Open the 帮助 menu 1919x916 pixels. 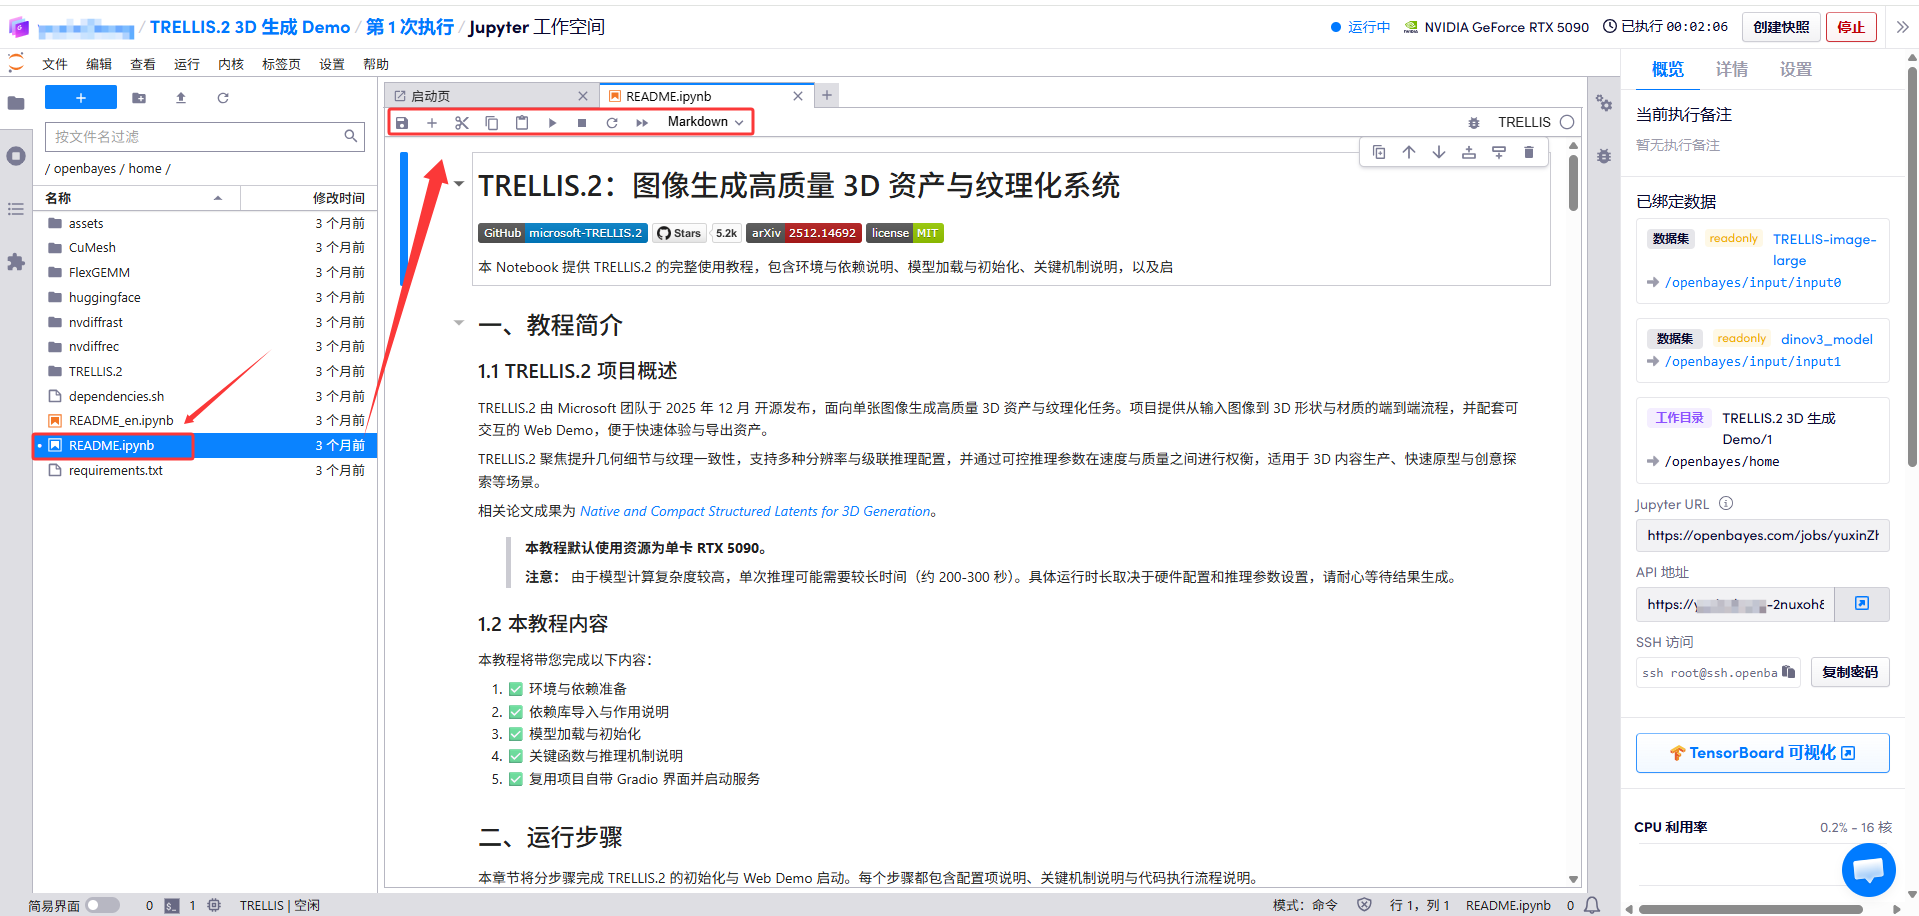(376, 64)
